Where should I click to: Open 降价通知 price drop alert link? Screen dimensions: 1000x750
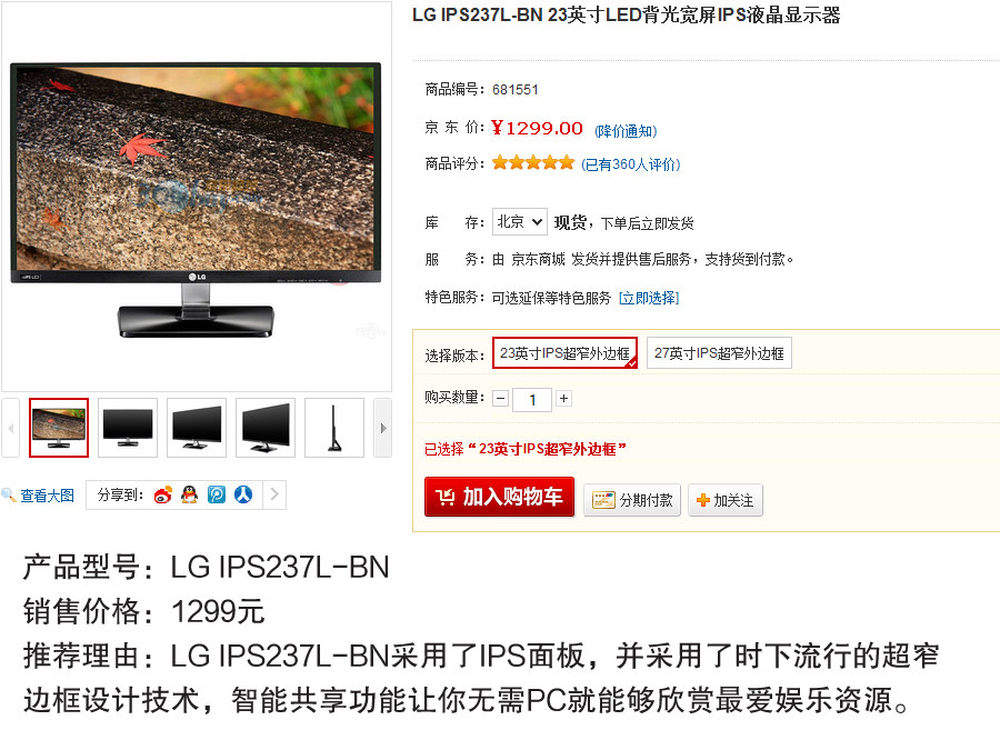point(625,131)
